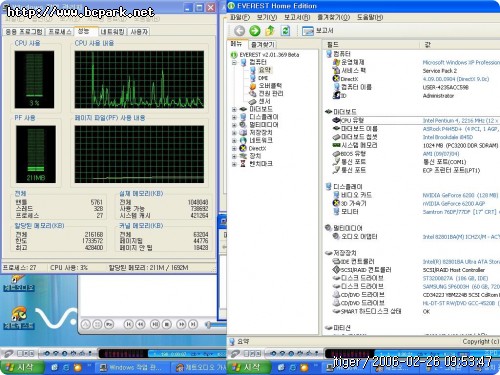Click Windows 작업 관리자 taskbar button
This screenshot has width=500, height=375.
point(132,368)
